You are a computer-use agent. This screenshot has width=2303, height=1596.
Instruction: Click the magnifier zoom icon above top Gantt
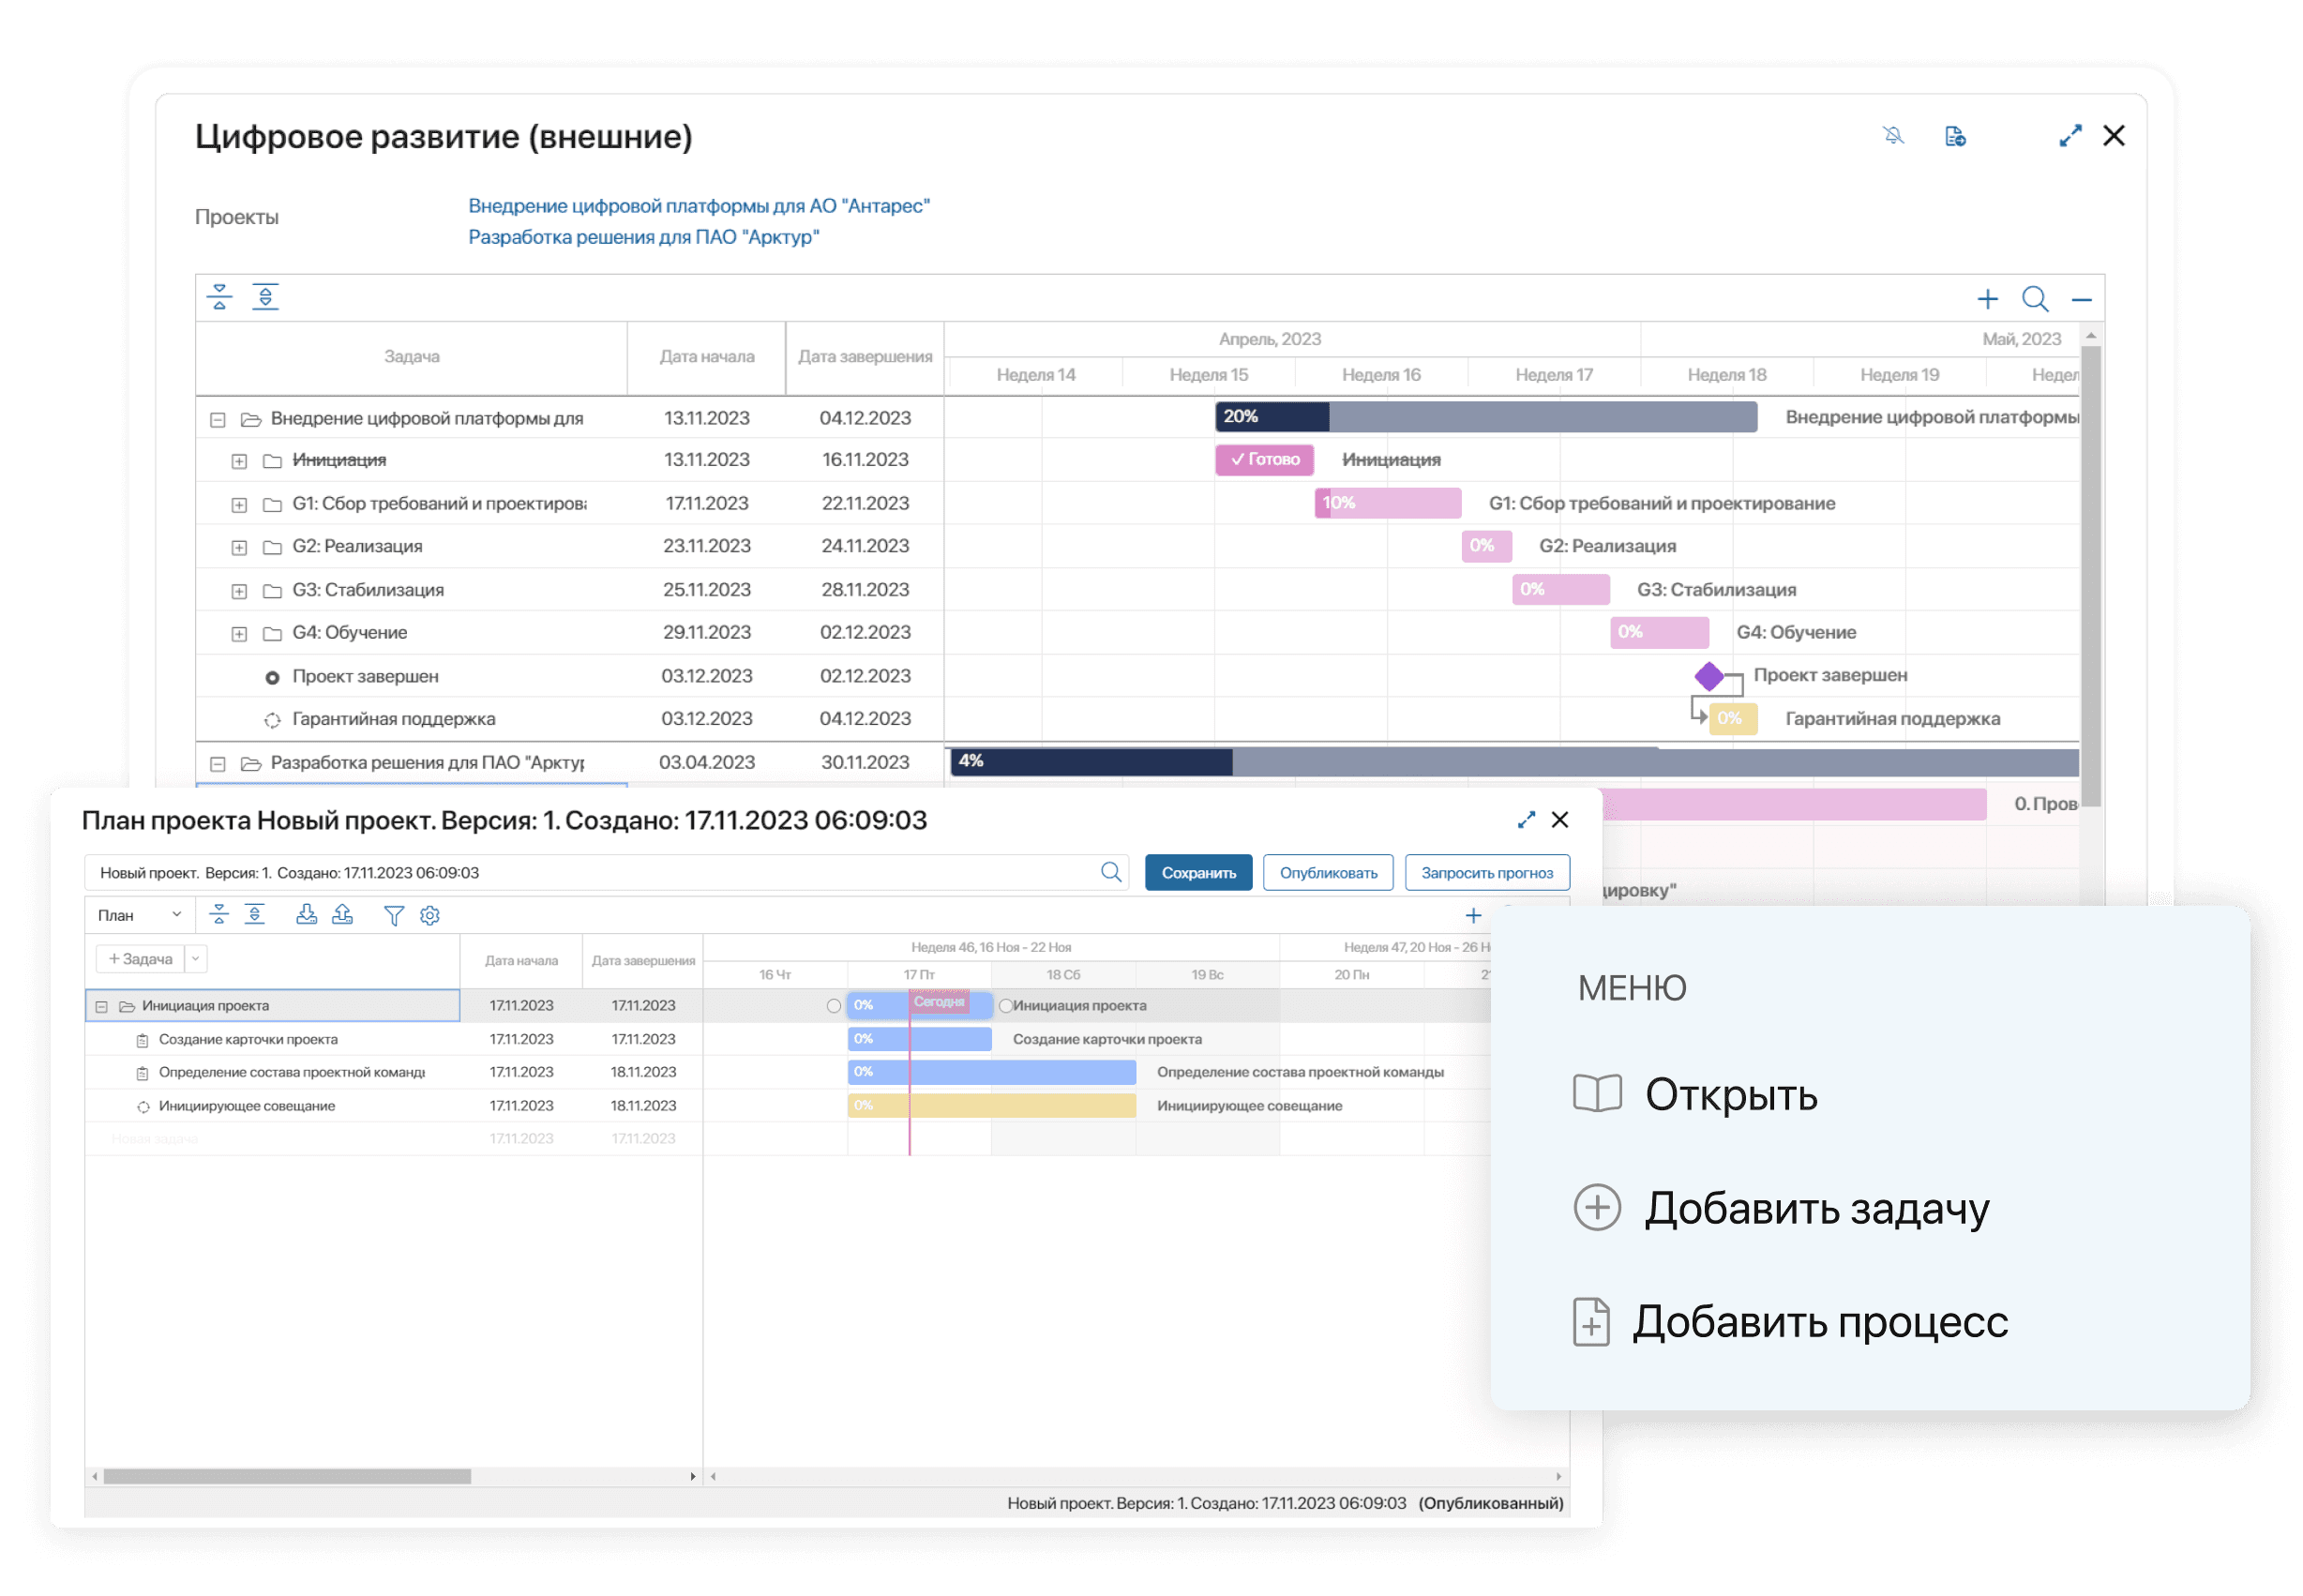(x=2035, y=299)
